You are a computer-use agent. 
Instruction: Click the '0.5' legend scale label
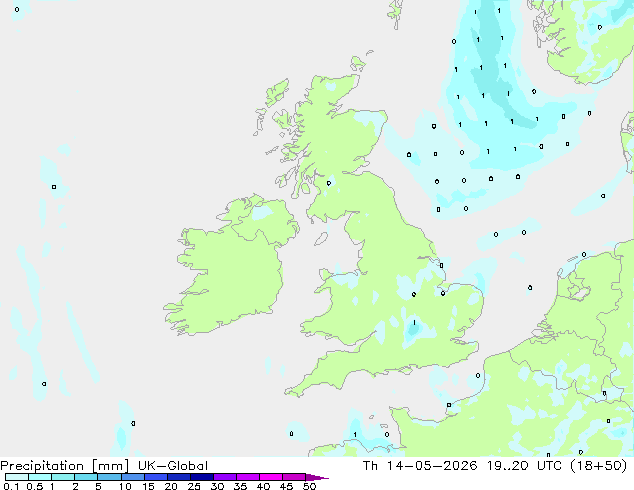34,486
